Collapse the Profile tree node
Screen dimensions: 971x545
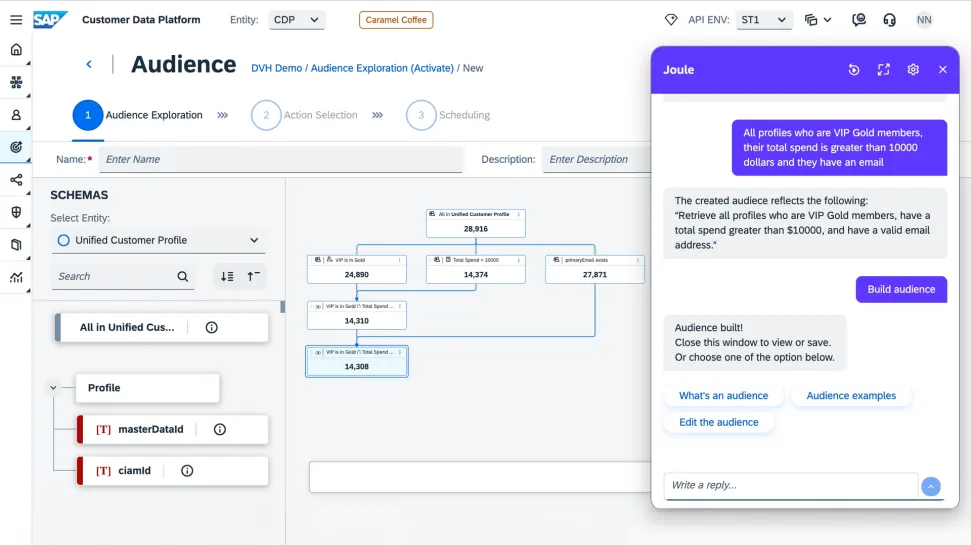coord(53,388)
